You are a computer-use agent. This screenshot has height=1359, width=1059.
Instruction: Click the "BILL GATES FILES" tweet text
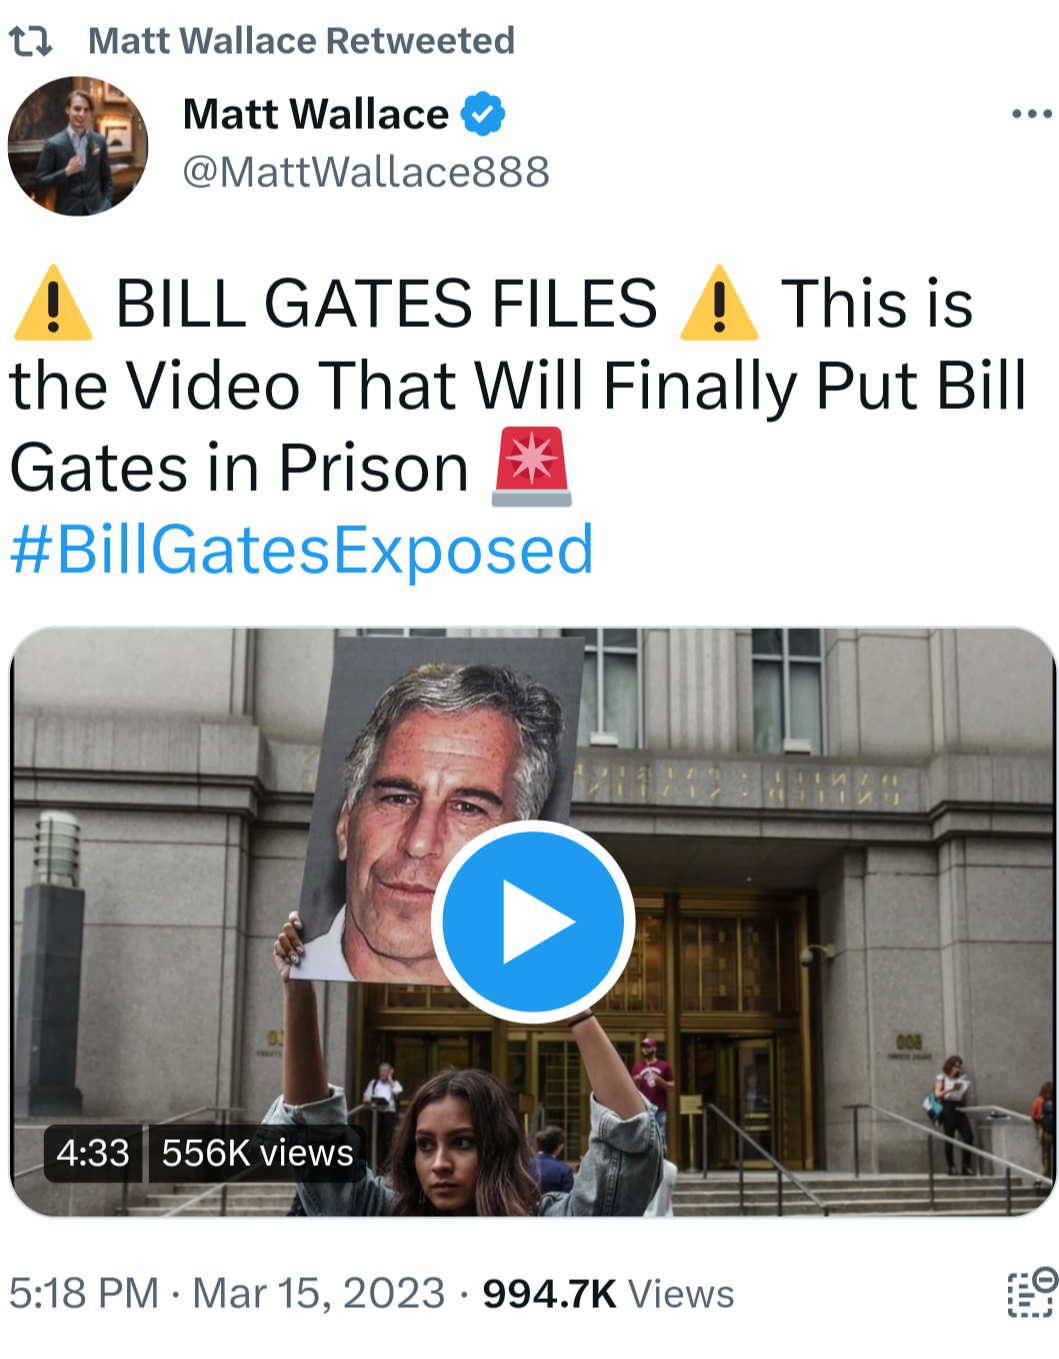tap(386, 303)
